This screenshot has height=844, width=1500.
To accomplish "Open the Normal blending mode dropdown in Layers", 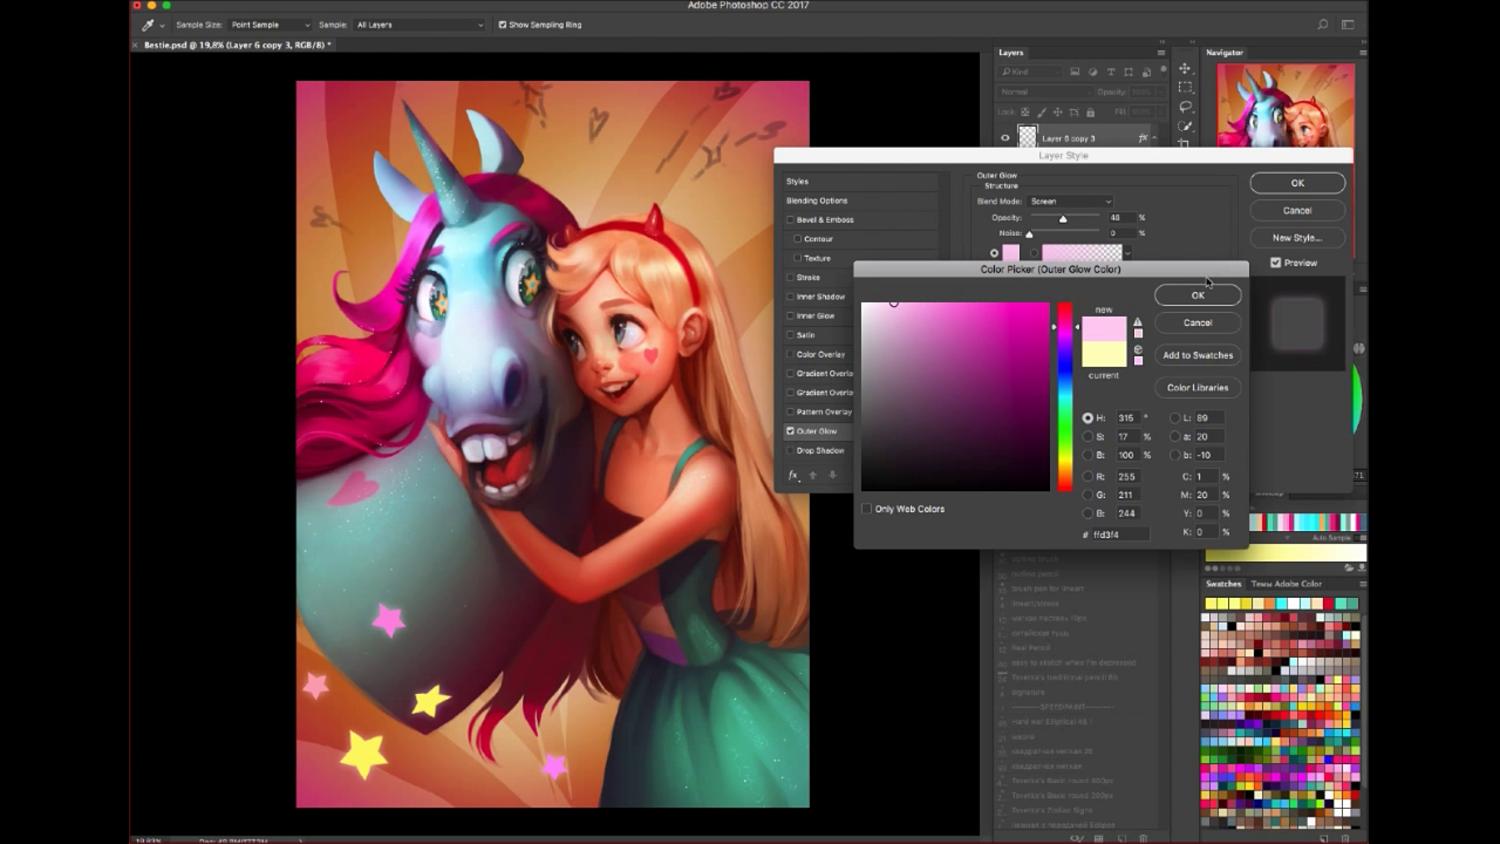I will [x=1045, y=92].
